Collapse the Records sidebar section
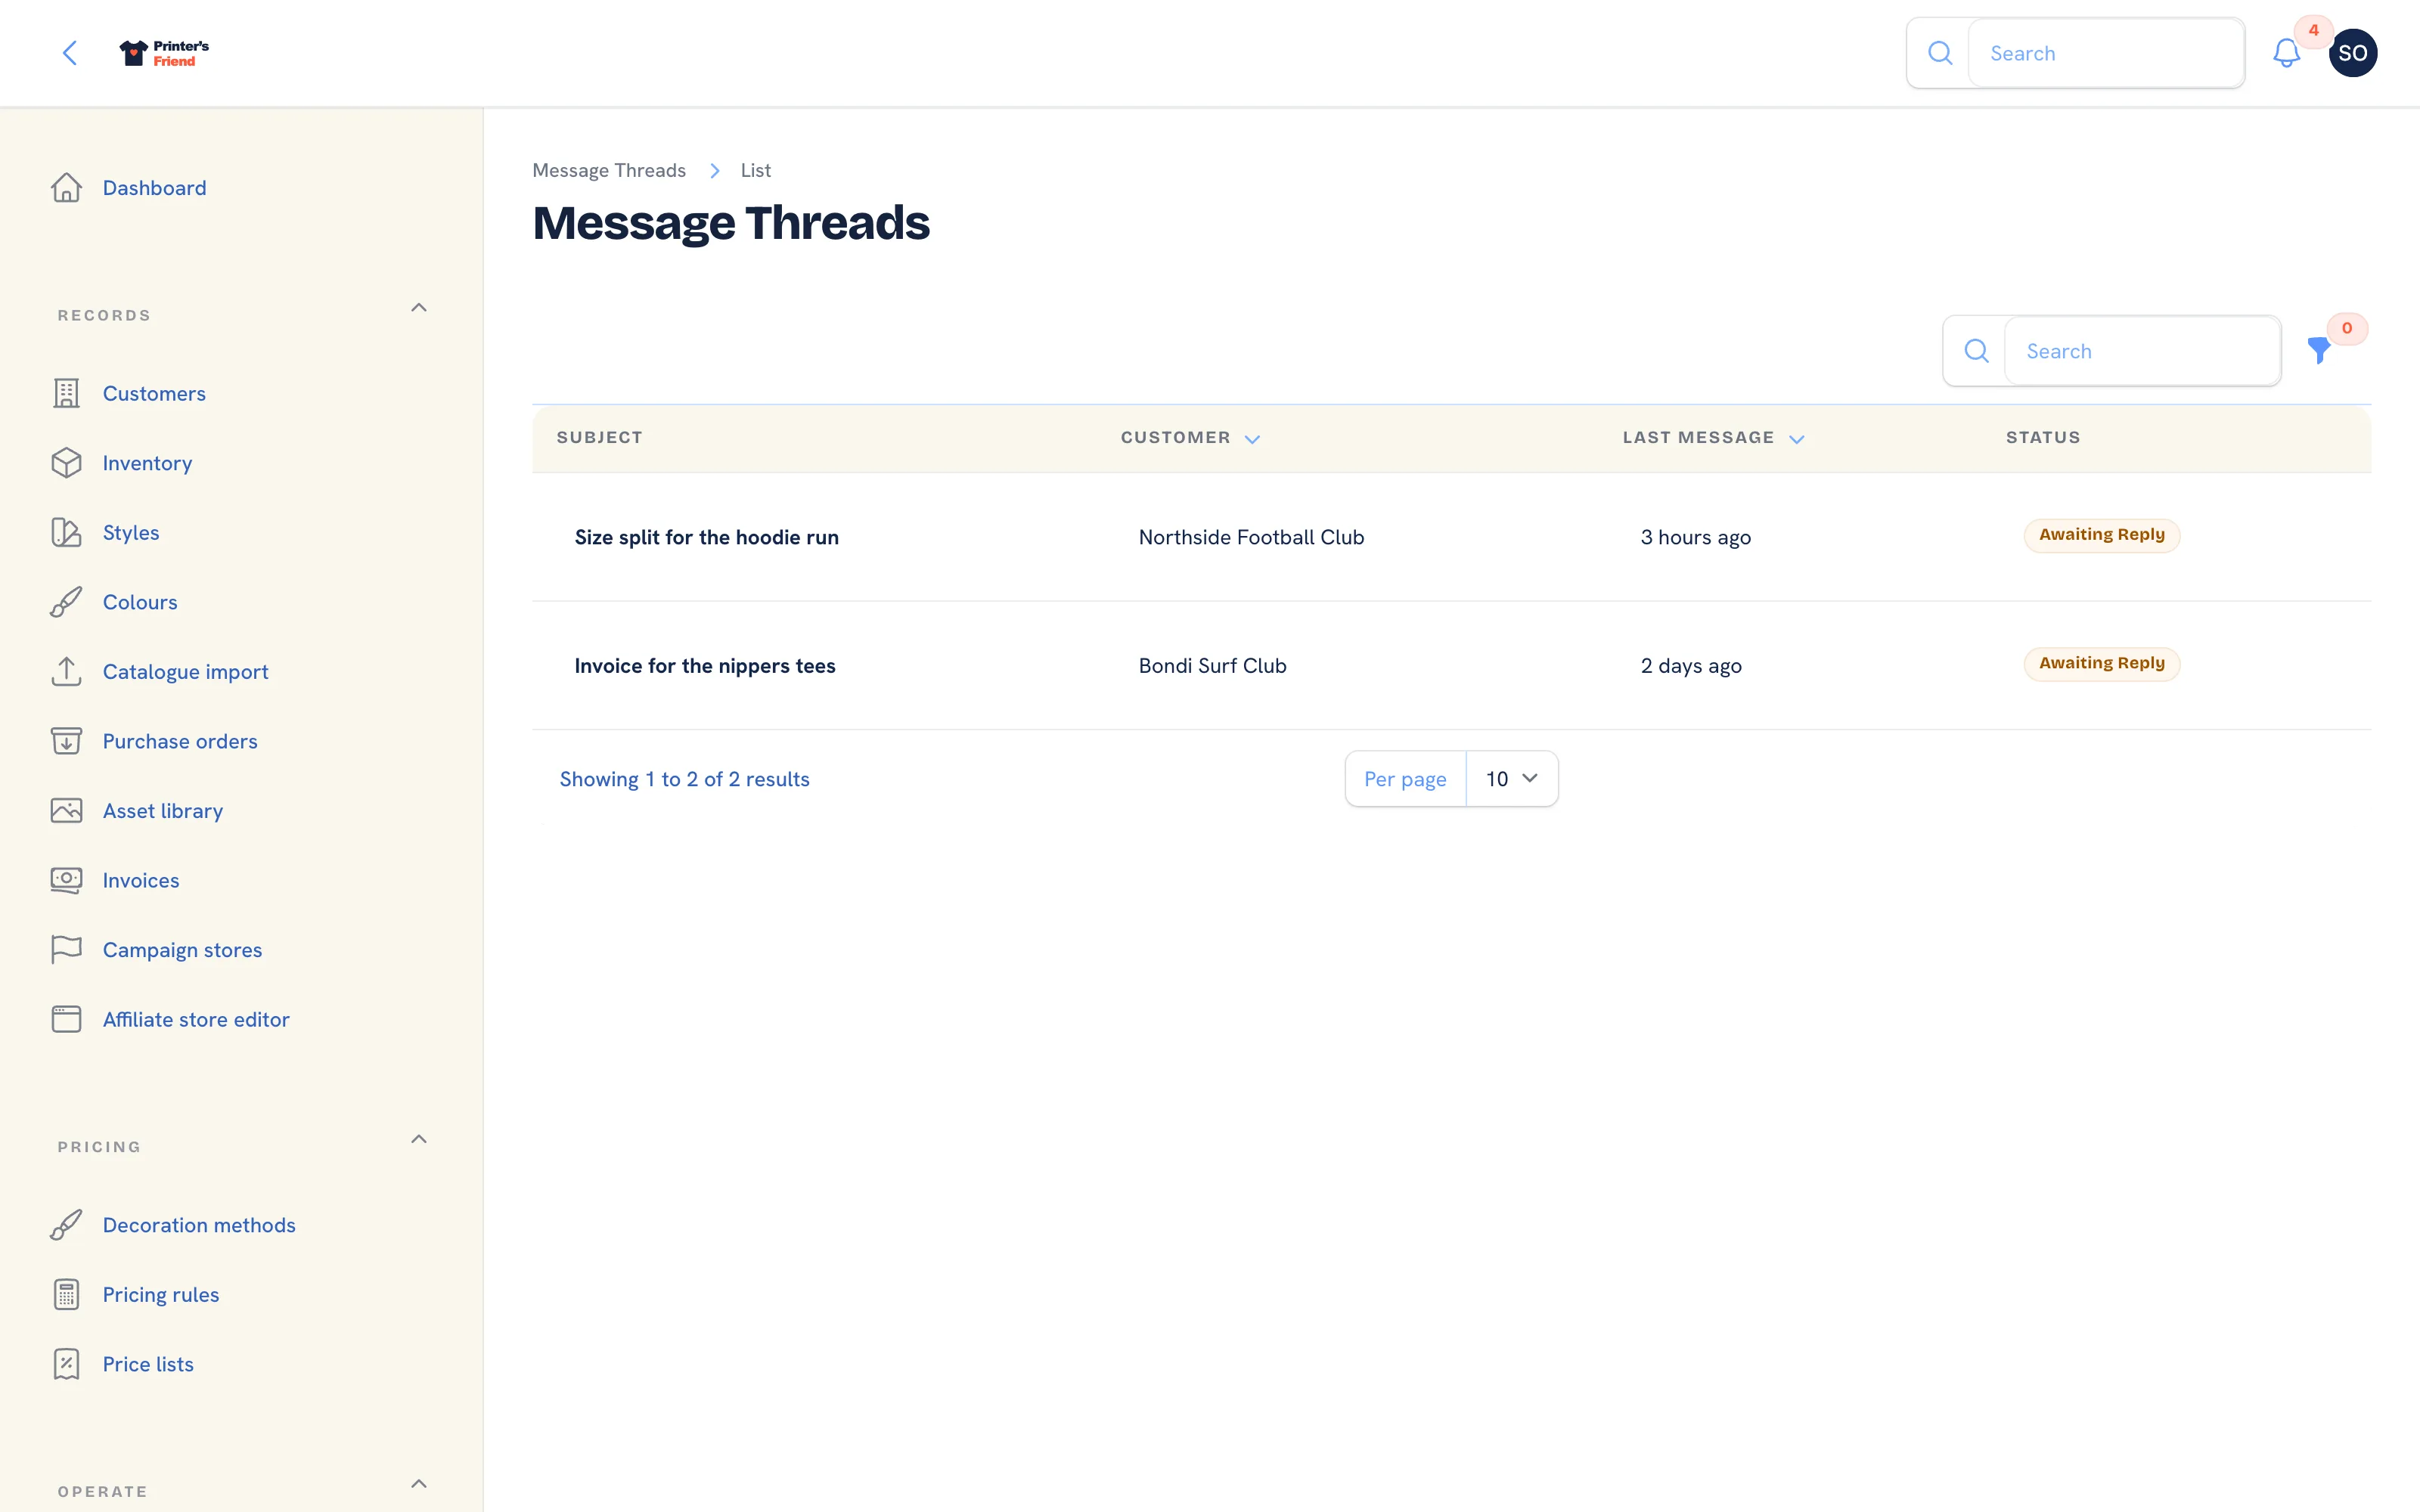This screenshot has width=2420, height=1512. [419, 308]
